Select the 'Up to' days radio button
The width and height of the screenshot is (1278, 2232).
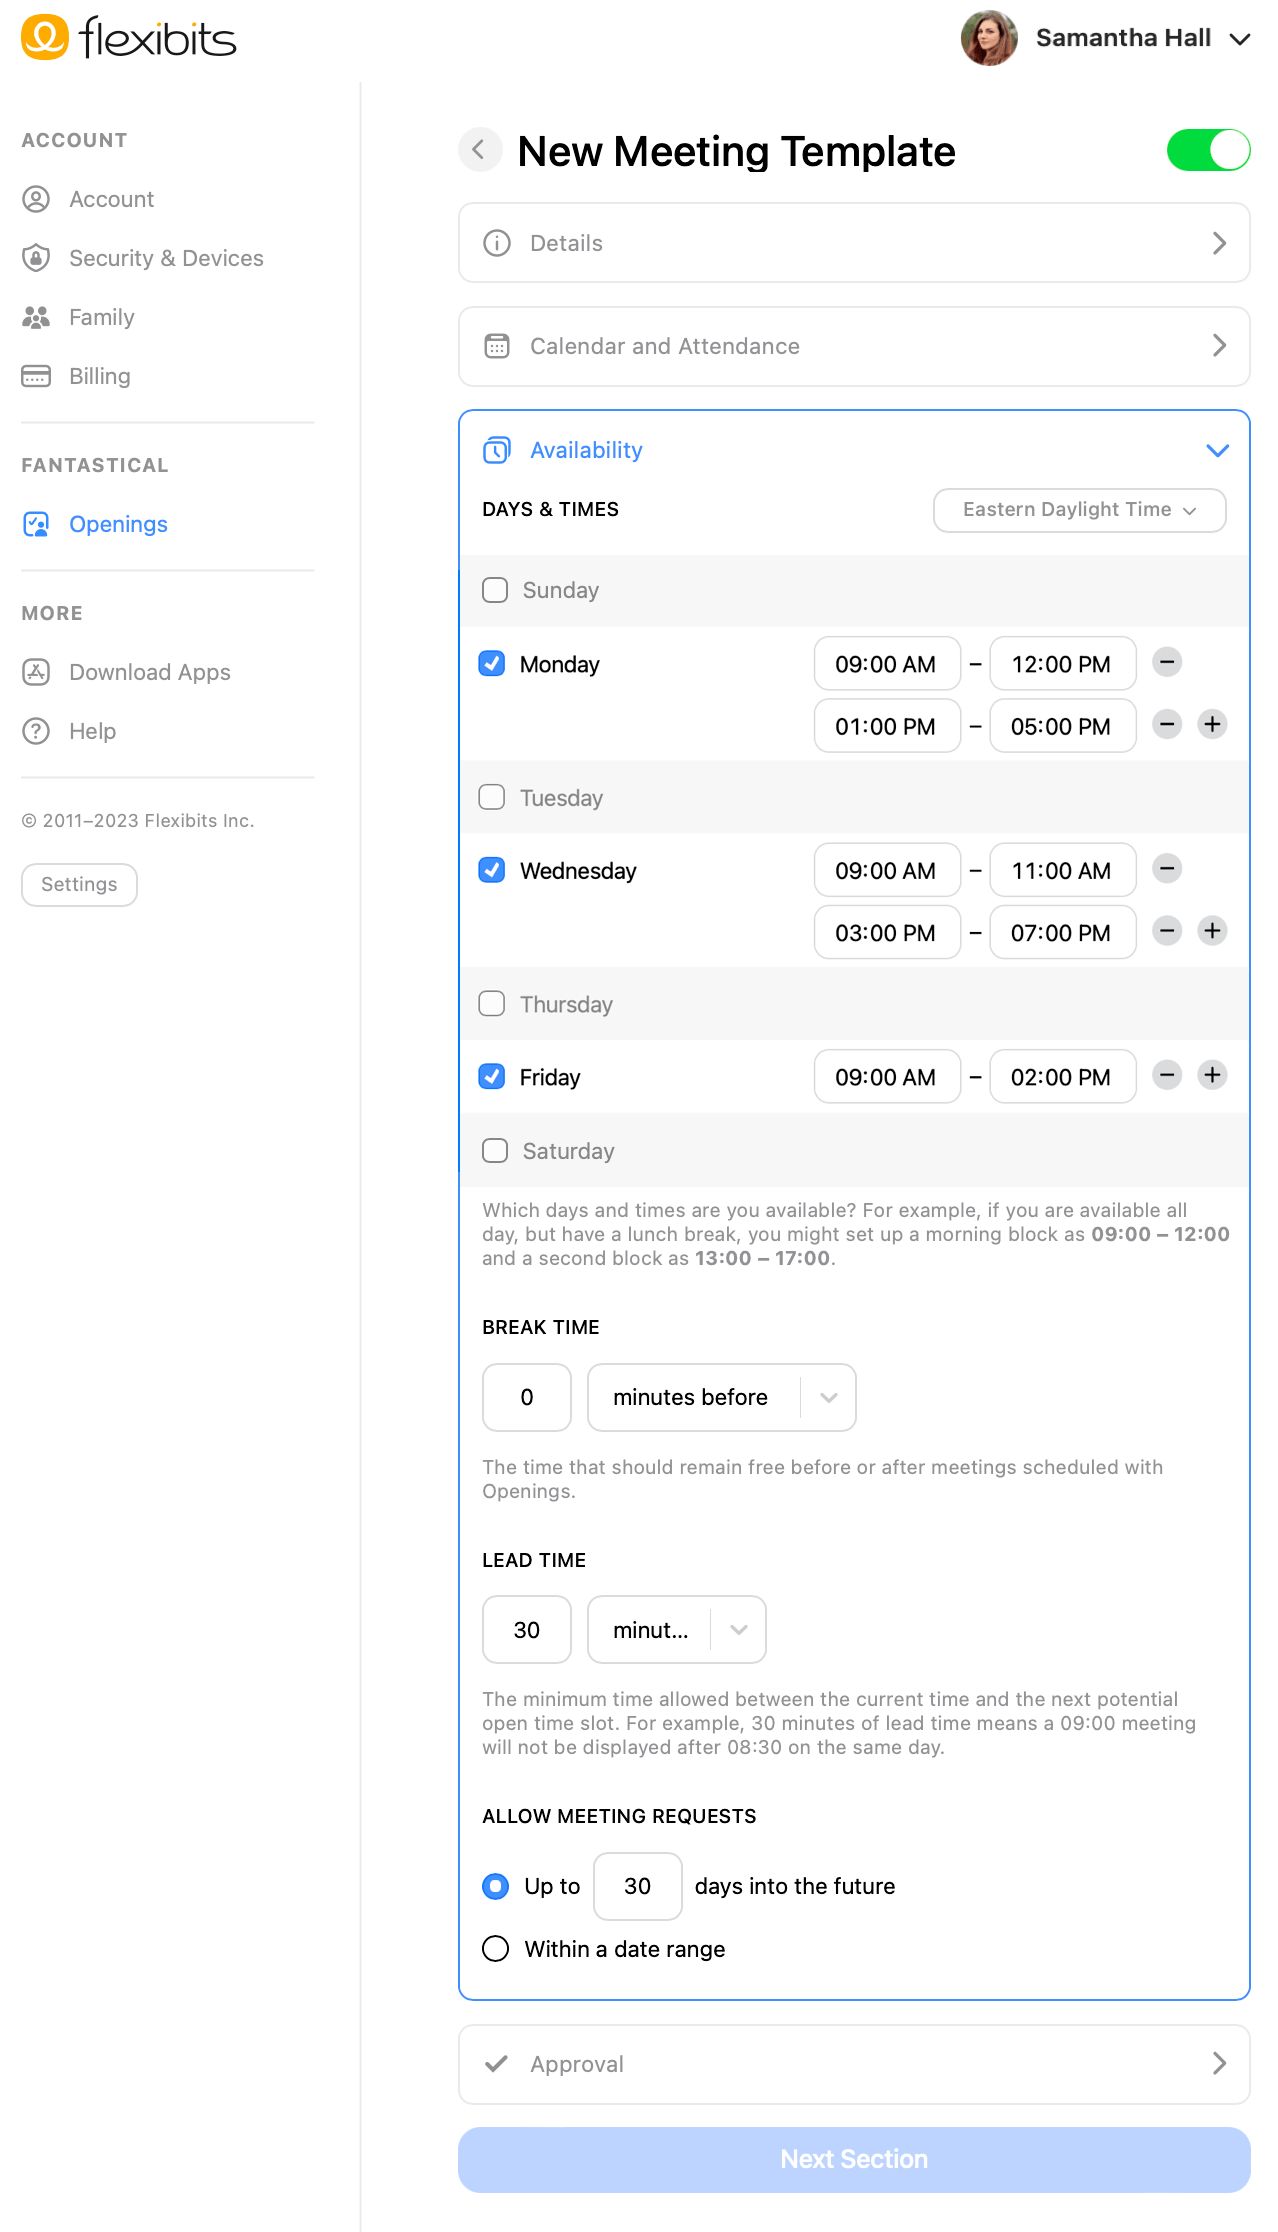click(x=495, y=1886)
